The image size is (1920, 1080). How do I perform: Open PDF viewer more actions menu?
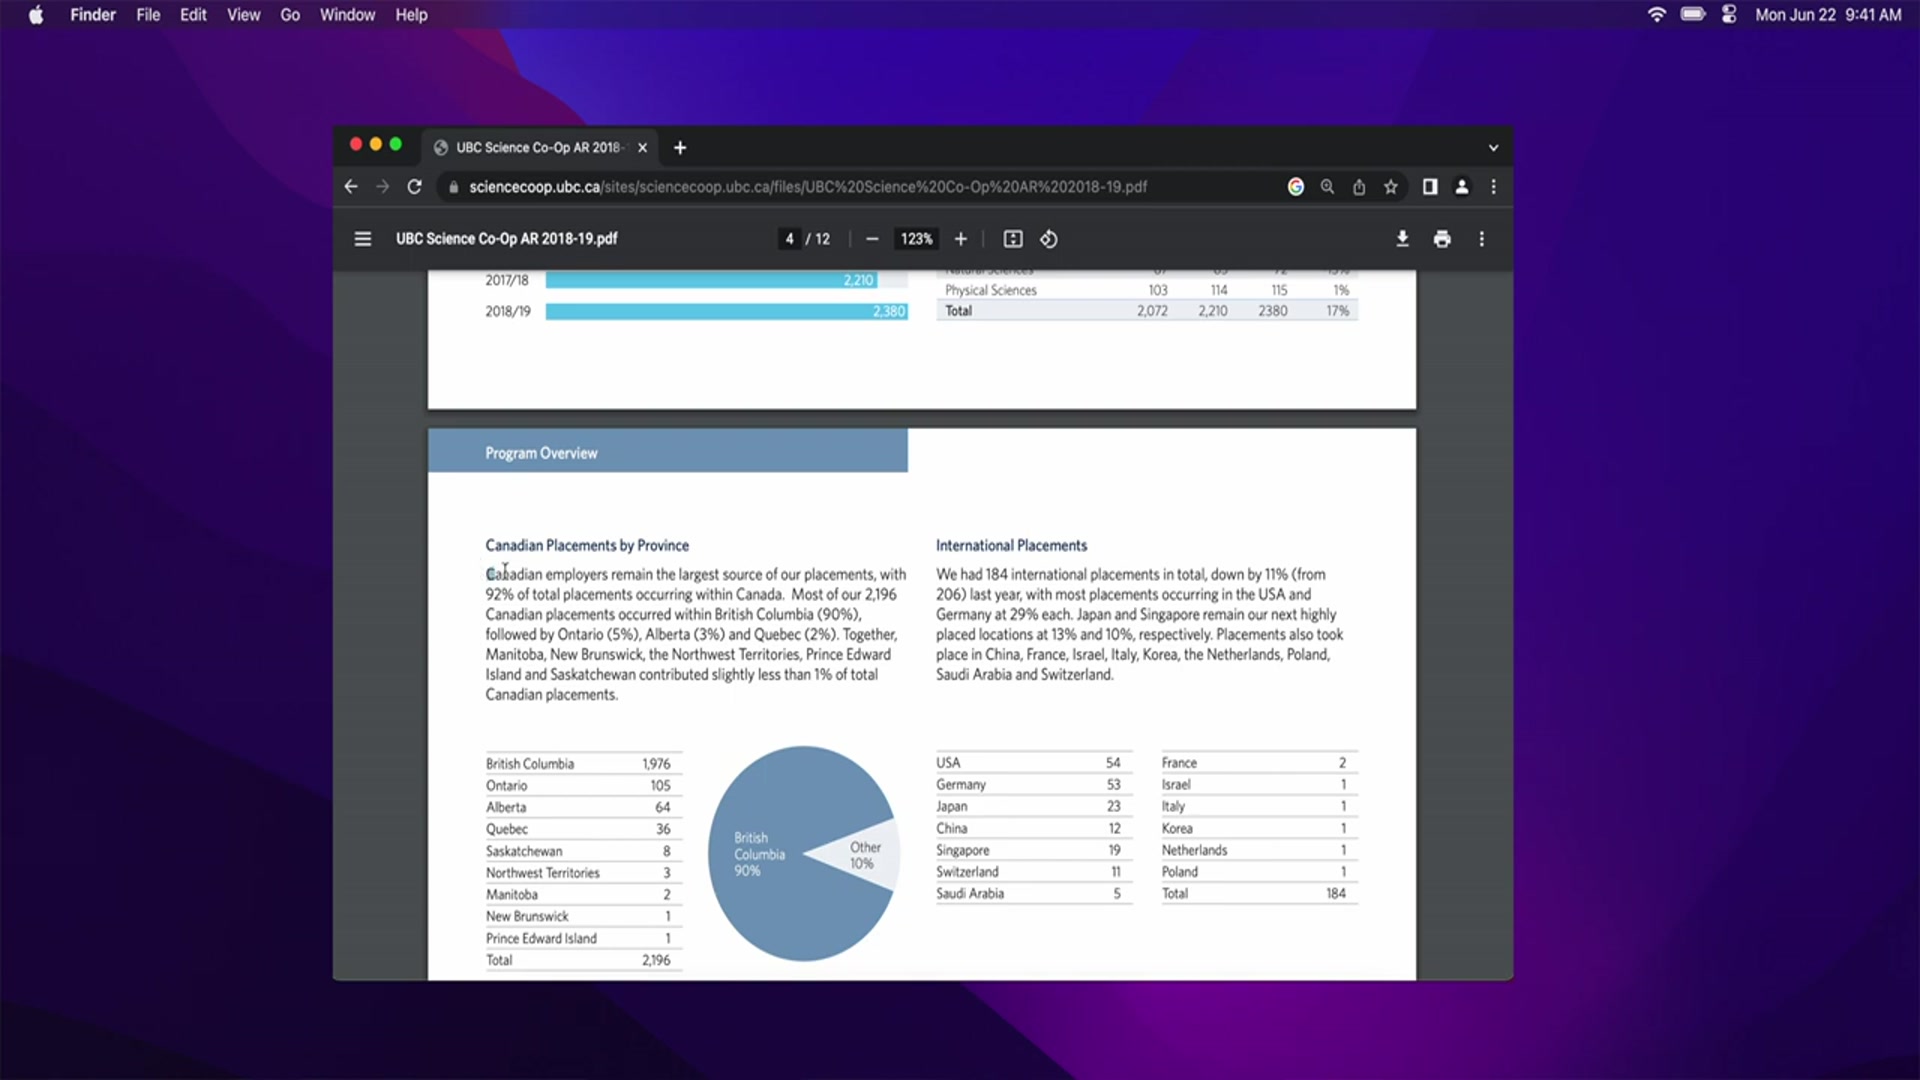[x=1482, y=239]
